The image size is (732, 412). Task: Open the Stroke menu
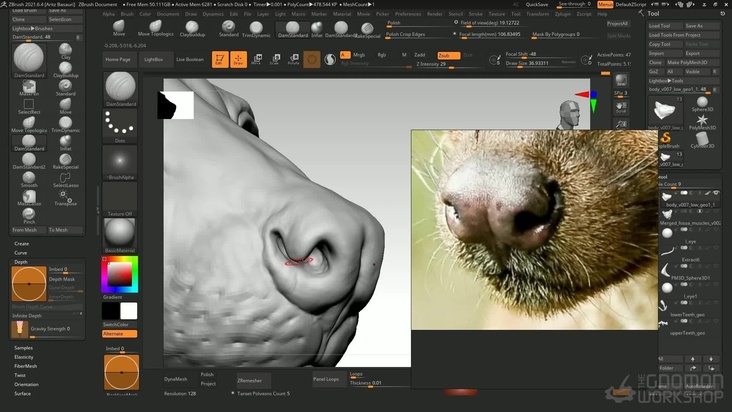476,14
